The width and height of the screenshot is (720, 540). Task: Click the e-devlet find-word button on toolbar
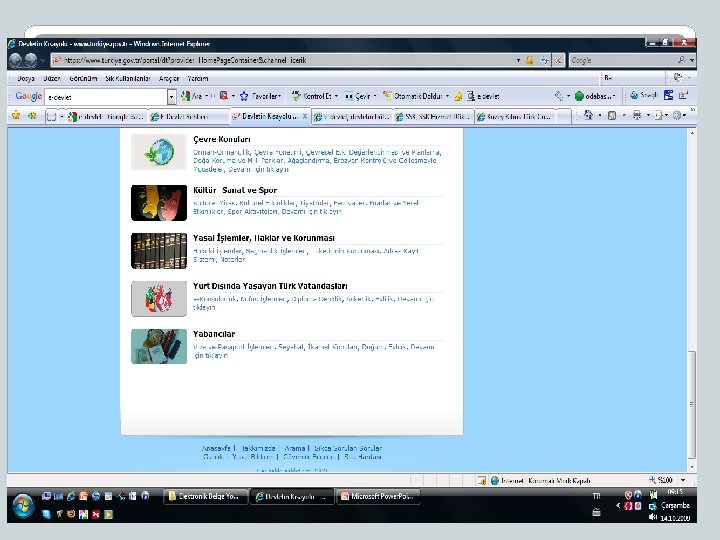(x=483, y=96)
